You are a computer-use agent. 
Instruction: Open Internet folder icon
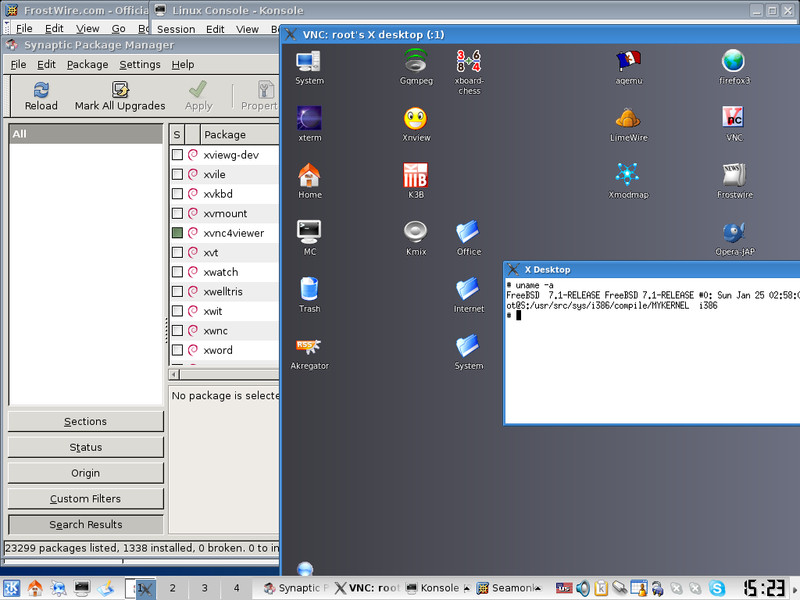[x=468, y=289]
